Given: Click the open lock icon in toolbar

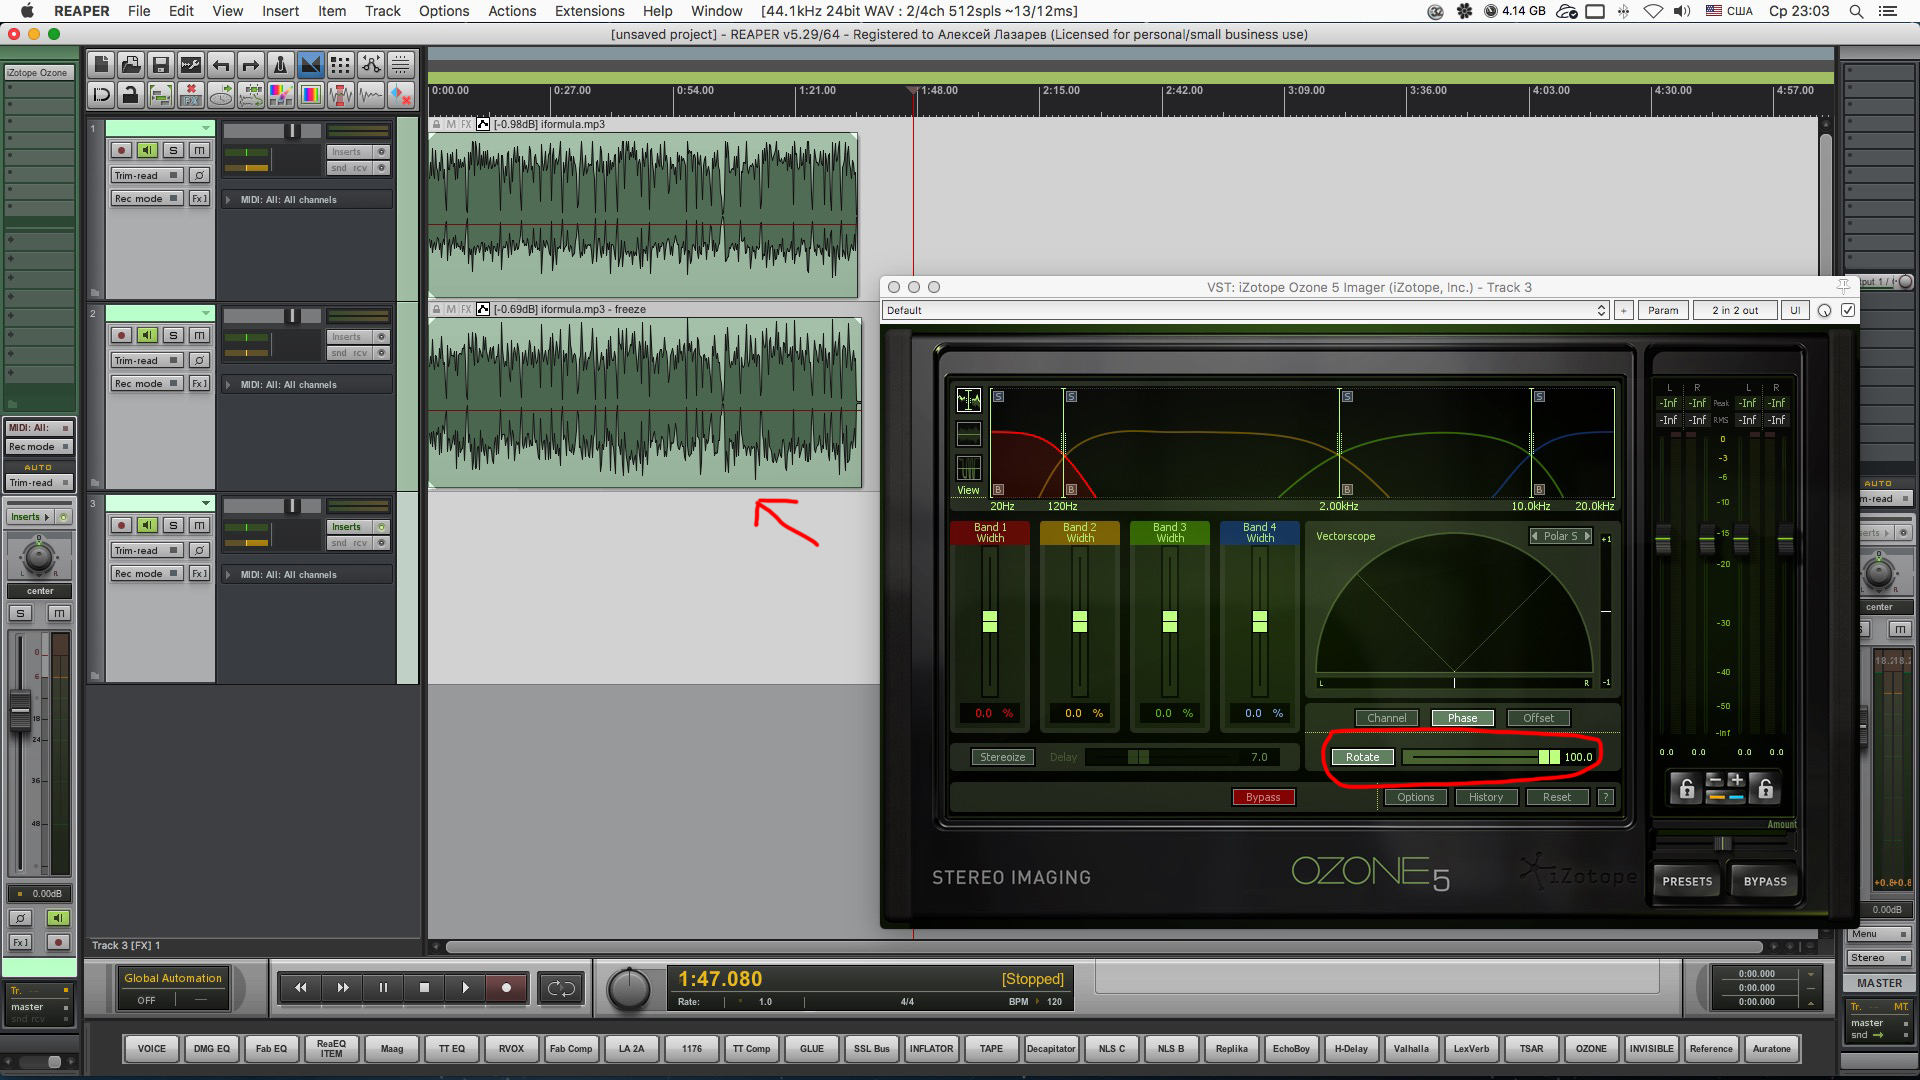Looking at the screenshot, I should [x=130, y=95].
